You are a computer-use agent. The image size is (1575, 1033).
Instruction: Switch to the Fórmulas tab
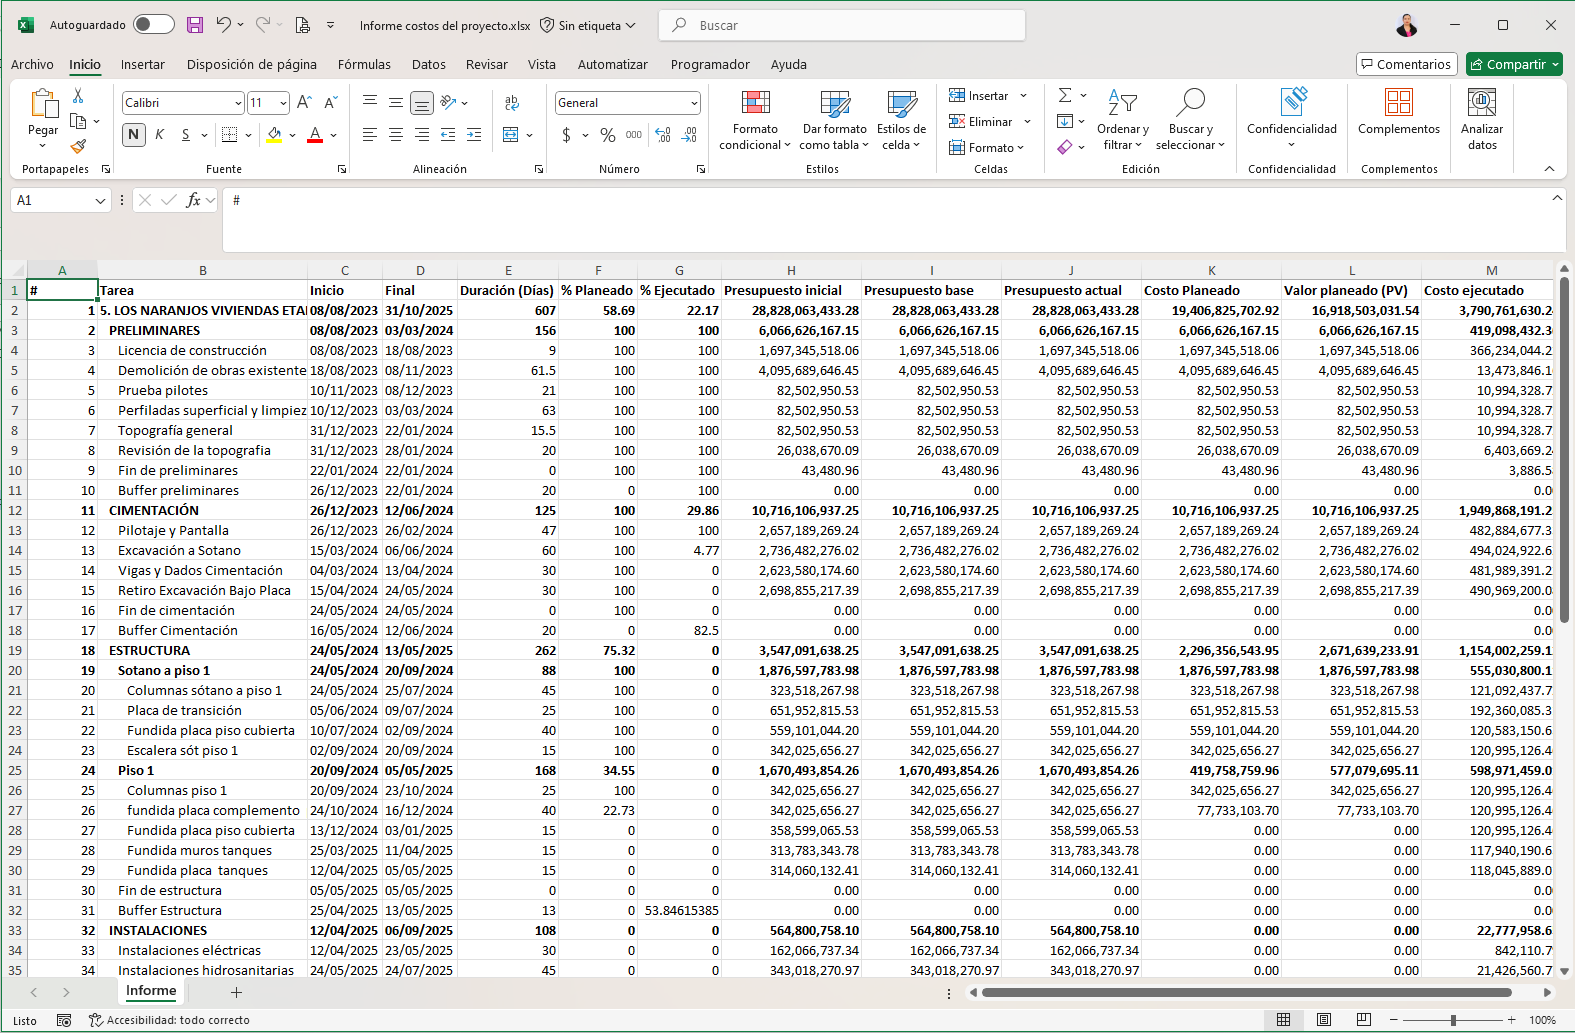[x=364, y=64]
